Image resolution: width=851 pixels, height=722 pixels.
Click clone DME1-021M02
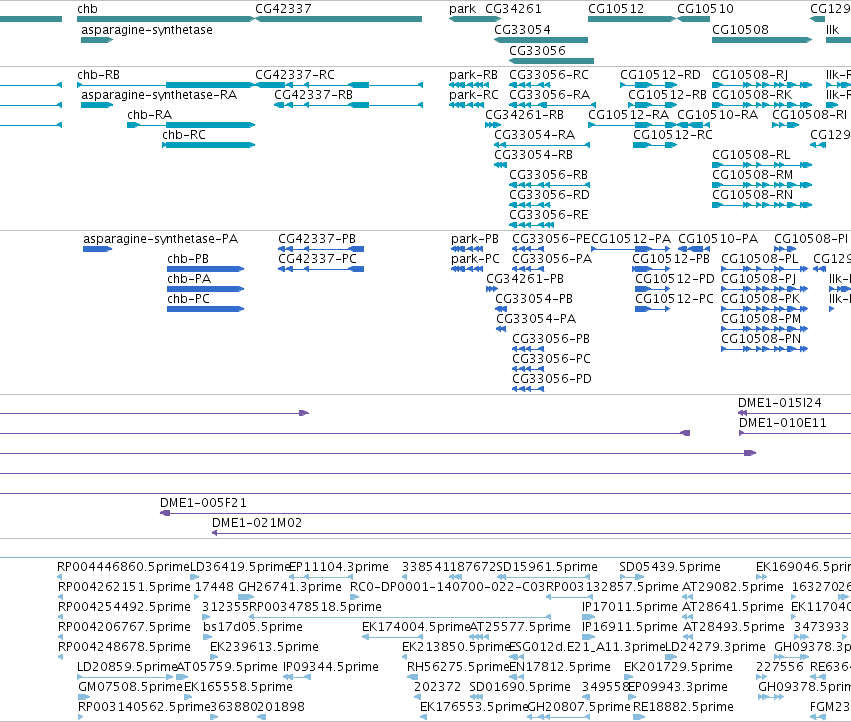click(x=531, y=533)
